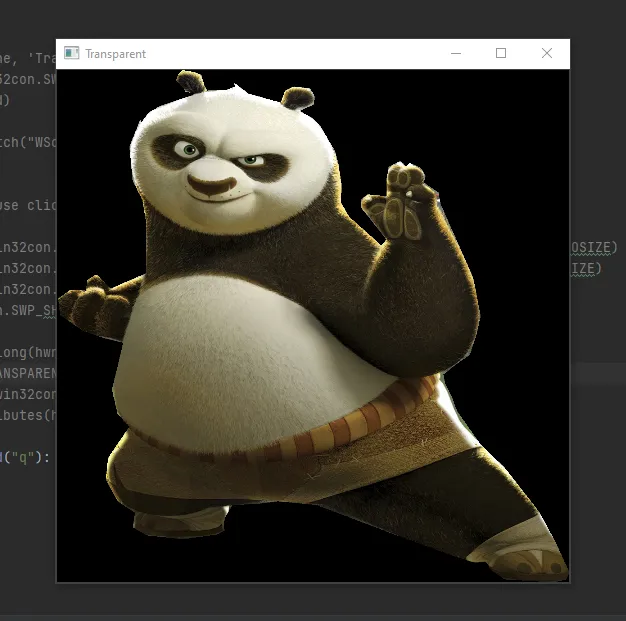Click the 'OSIZE)' code text in the editor
This screenshot has width=626, height=621.
tap(594, 248)
